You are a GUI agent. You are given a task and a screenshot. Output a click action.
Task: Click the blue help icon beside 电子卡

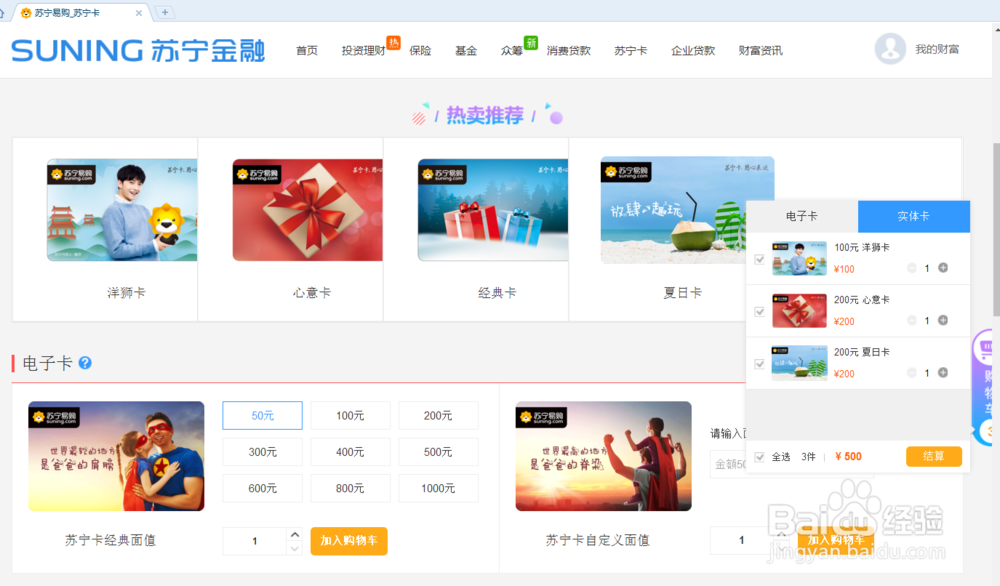[85, 363]
